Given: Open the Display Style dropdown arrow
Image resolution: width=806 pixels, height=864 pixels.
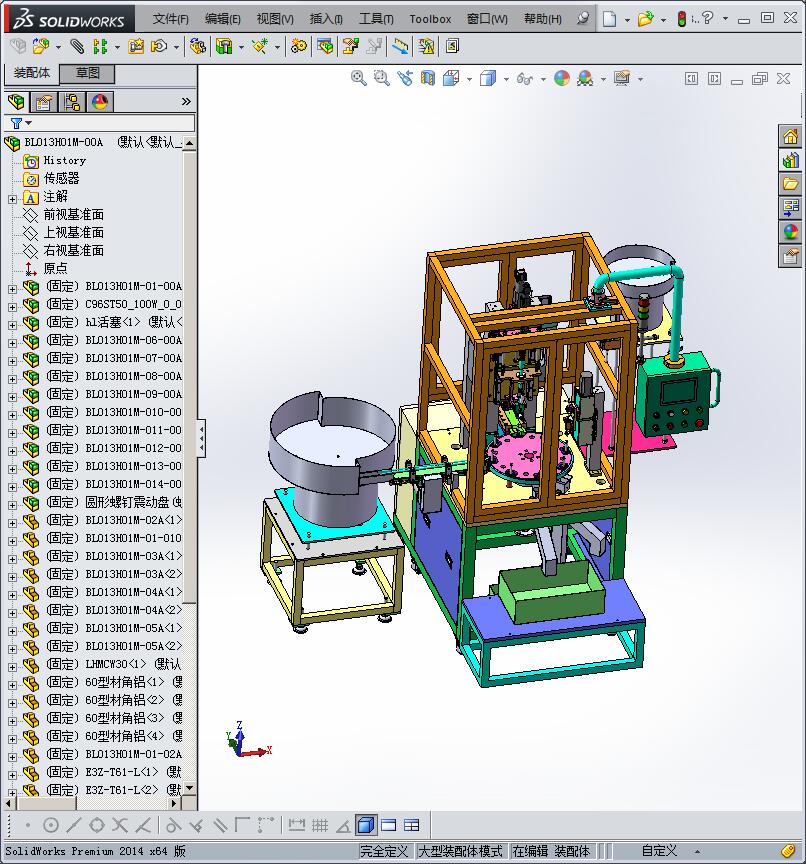Looking at the screenshot, I should [506, 79].
